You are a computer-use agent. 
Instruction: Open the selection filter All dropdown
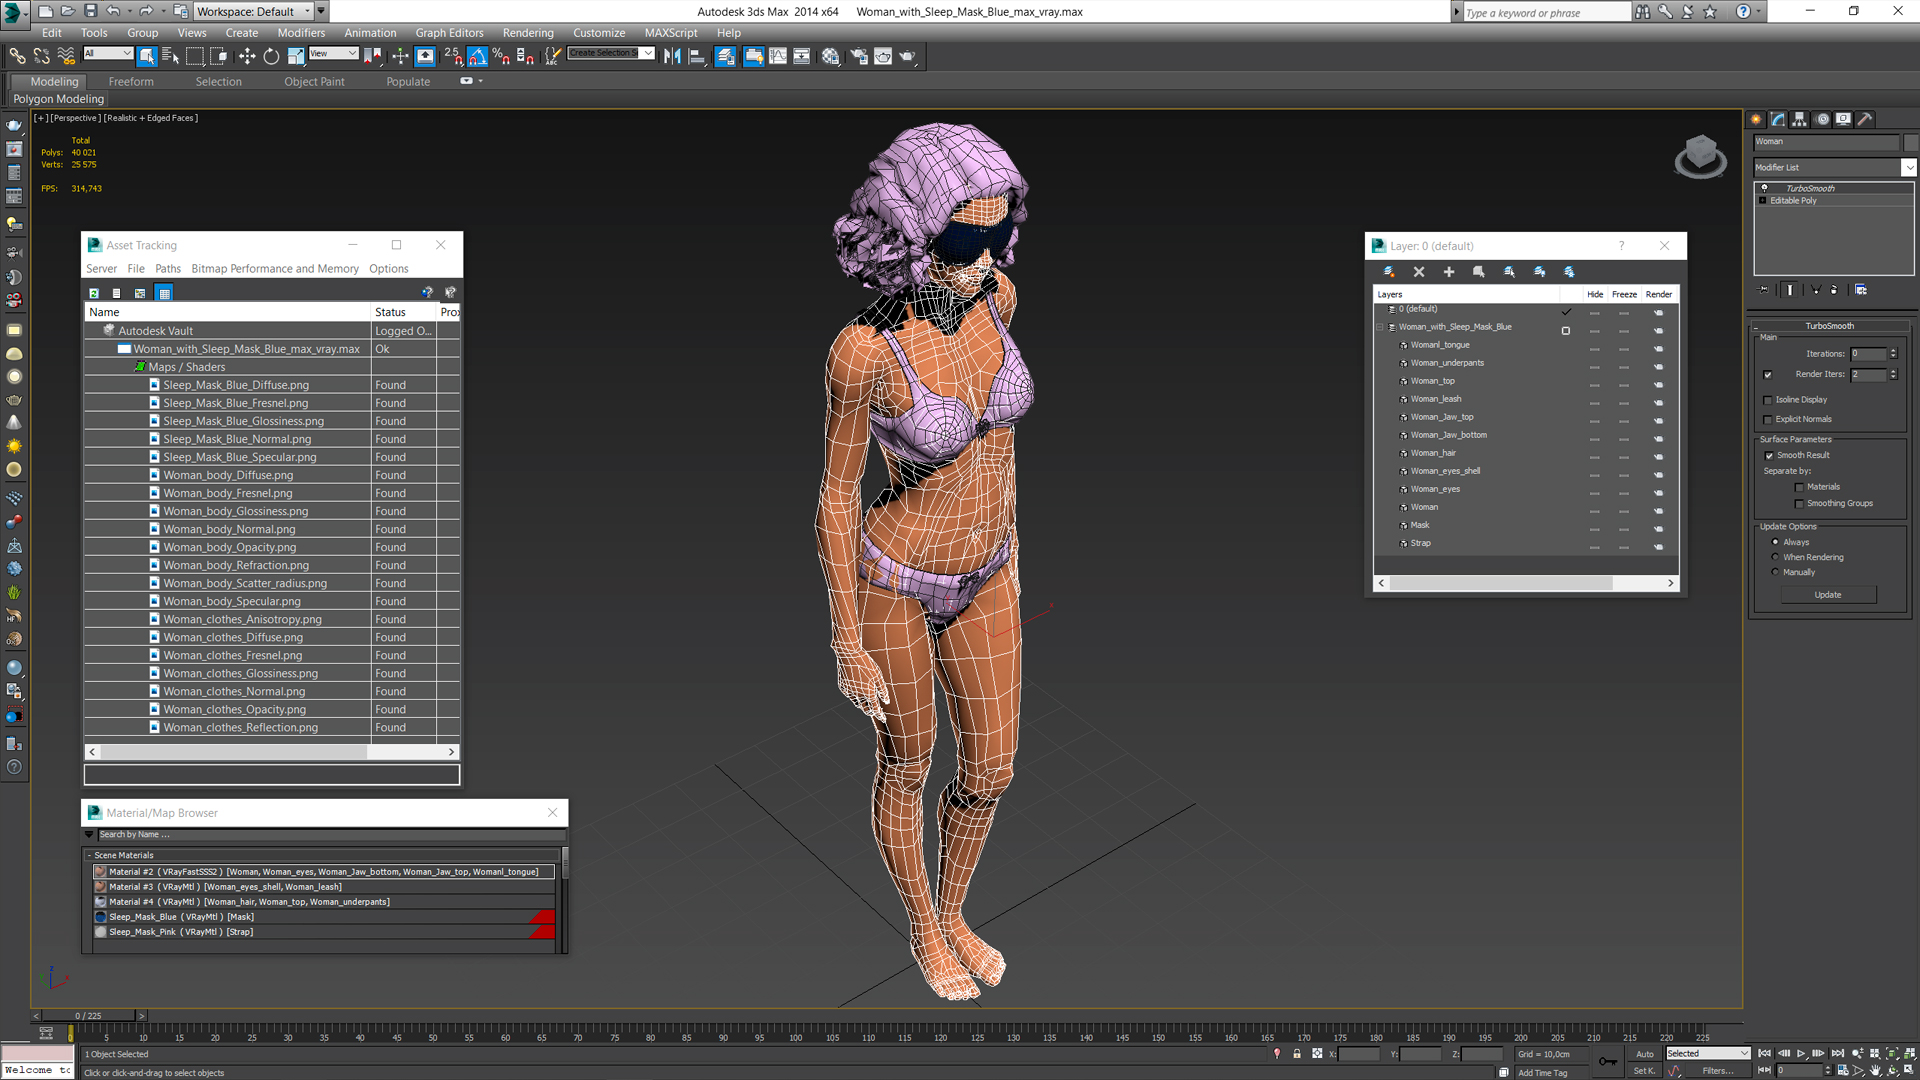click(108, 54)
